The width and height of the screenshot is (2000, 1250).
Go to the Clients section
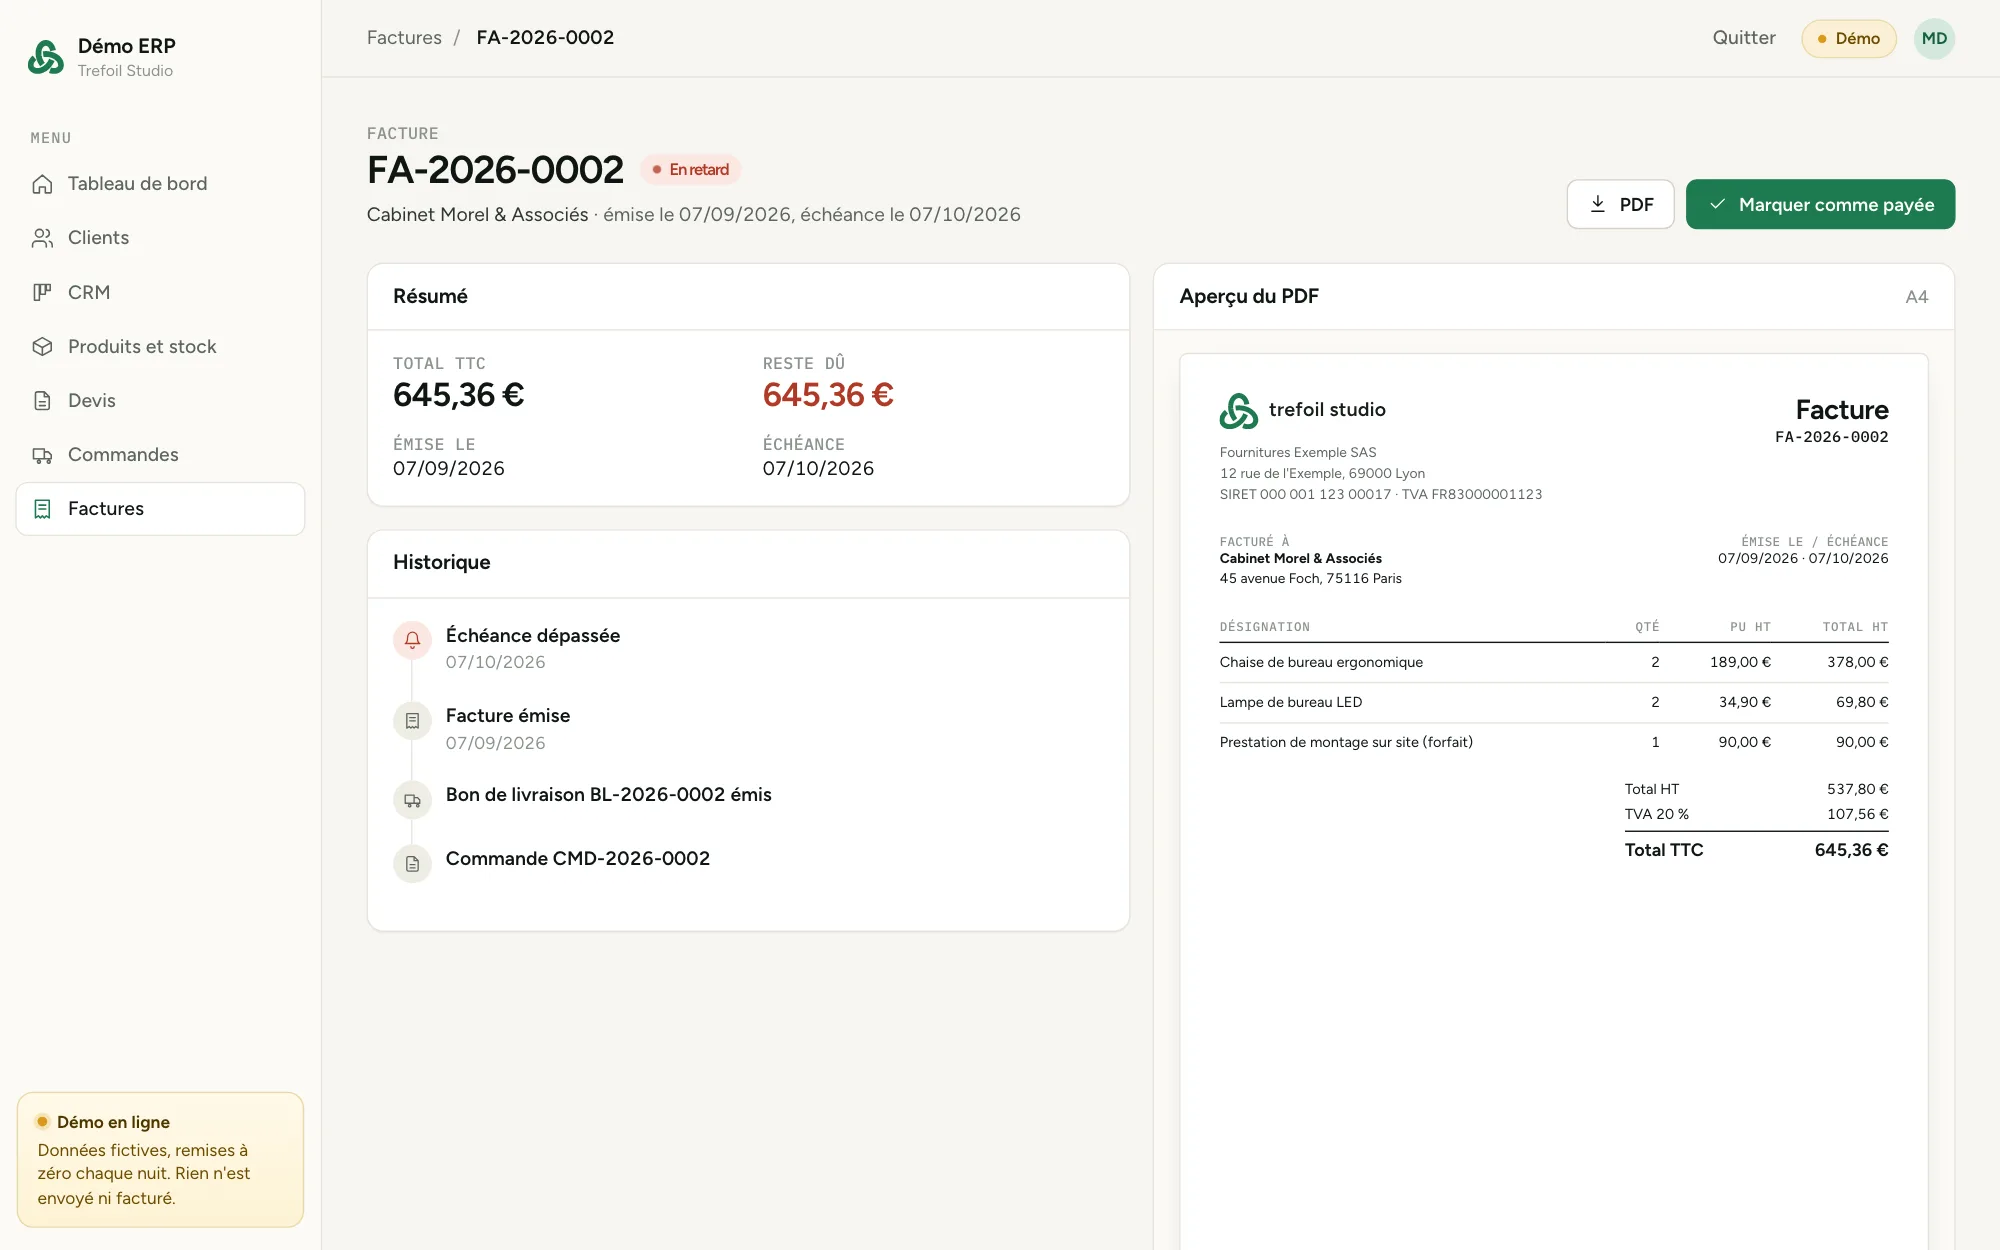(x=160, y=238)
